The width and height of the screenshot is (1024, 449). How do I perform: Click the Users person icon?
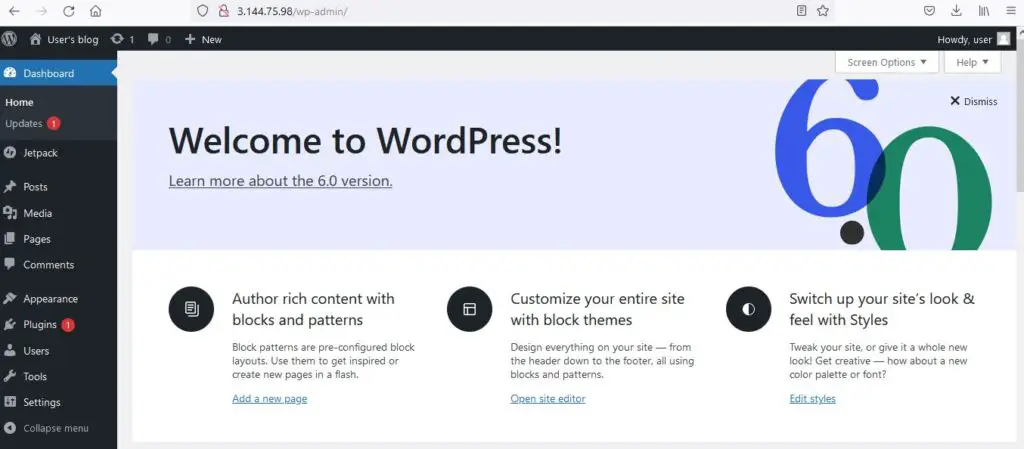pos(10,350)
